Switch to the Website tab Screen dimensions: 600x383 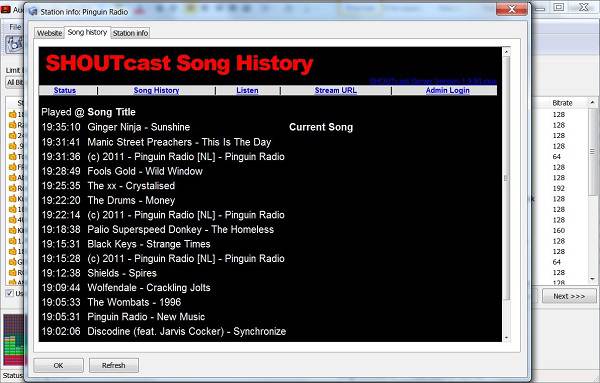click(49, 33)
